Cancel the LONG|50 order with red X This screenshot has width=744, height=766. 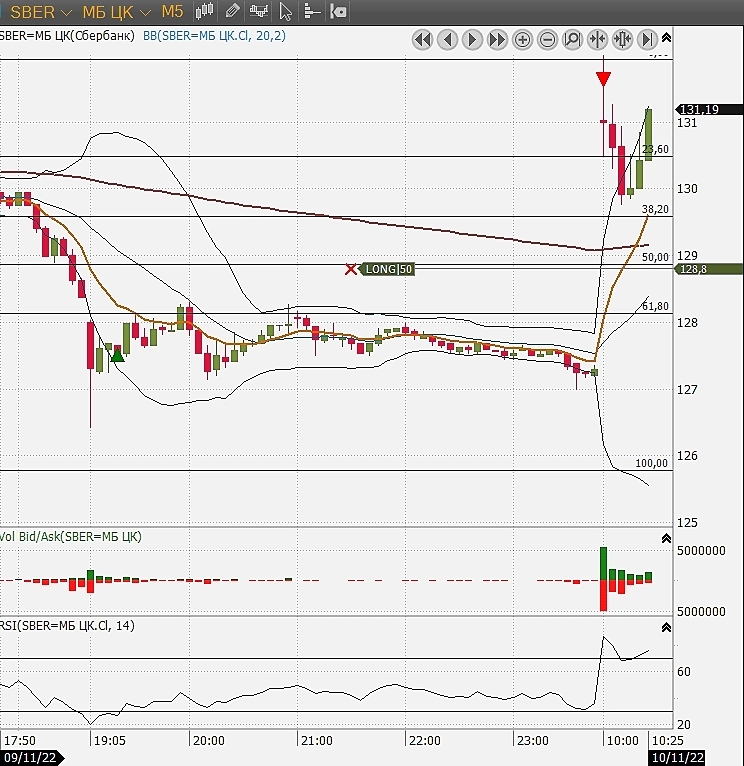click(351, 269)
